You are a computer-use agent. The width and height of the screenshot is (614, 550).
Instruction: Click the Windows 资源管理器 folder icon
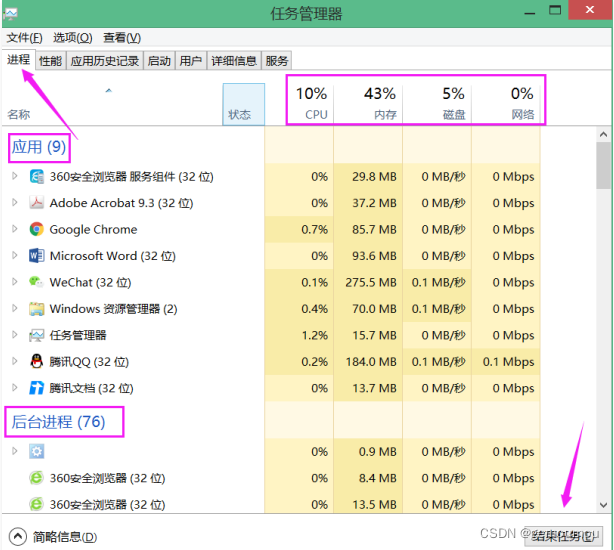(36, 309)
